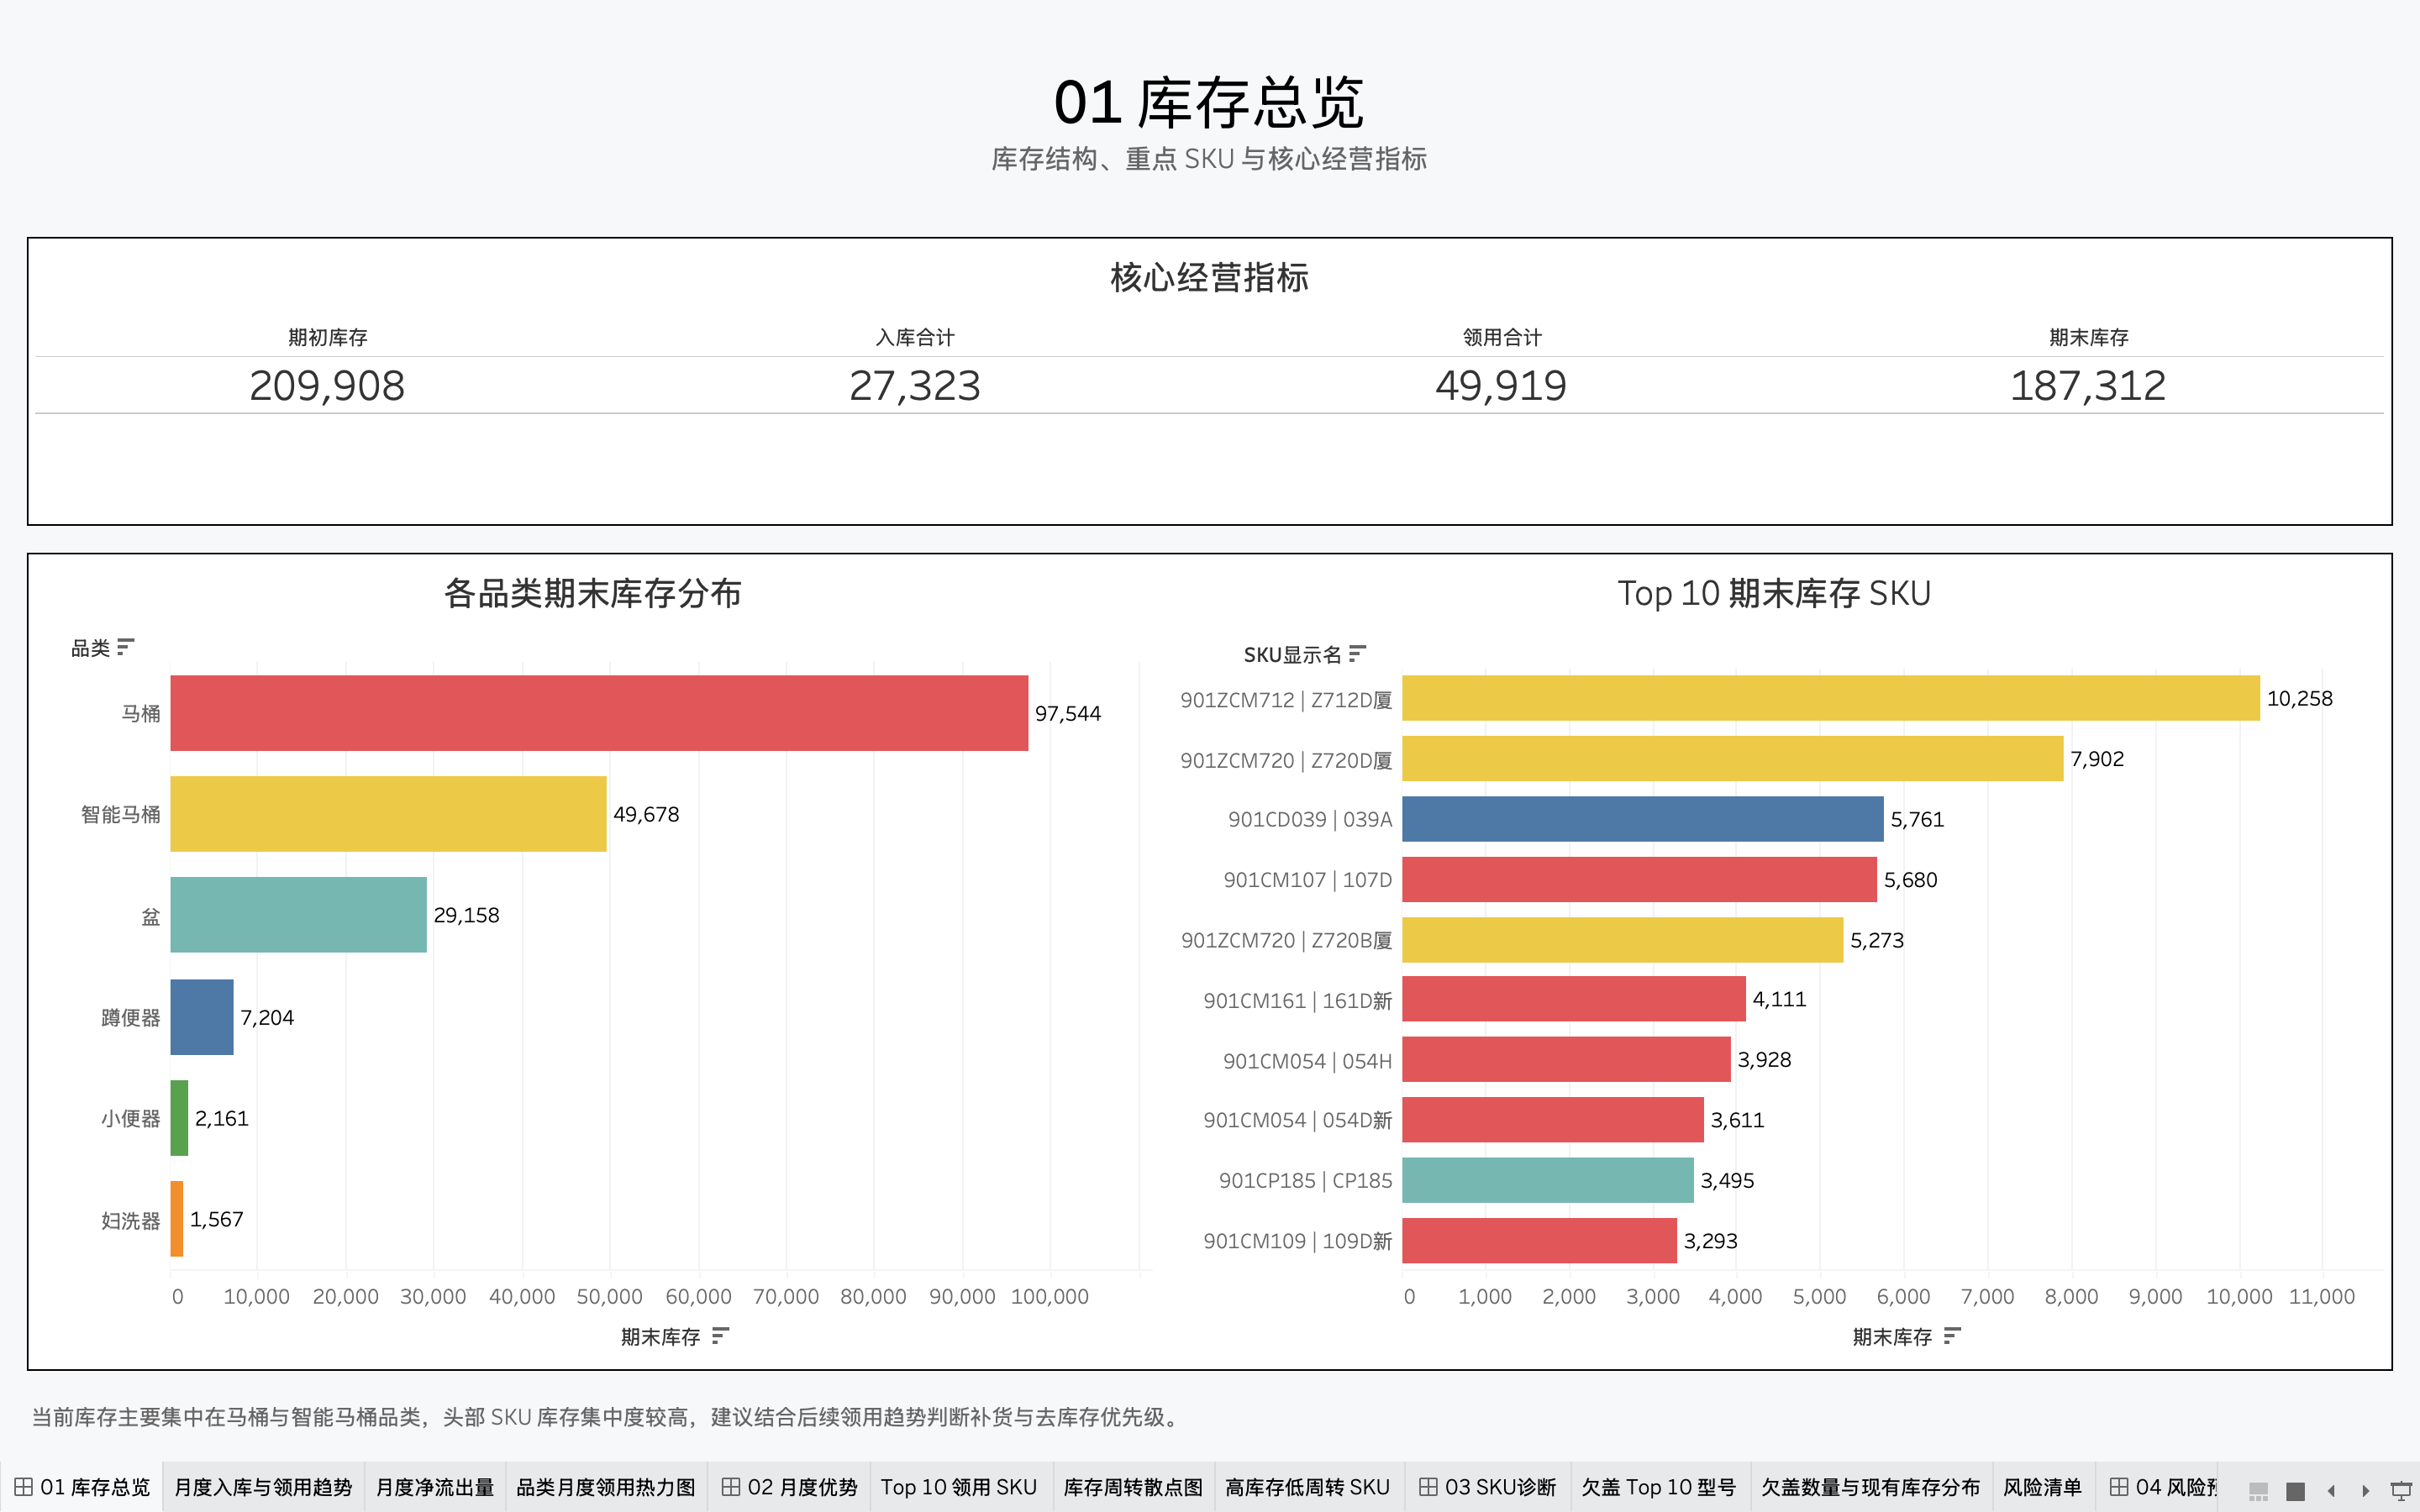The image size is (2420, 1512).
Task: Click the blue 901CD039 | 039A bar
Action: [1642, 819]
